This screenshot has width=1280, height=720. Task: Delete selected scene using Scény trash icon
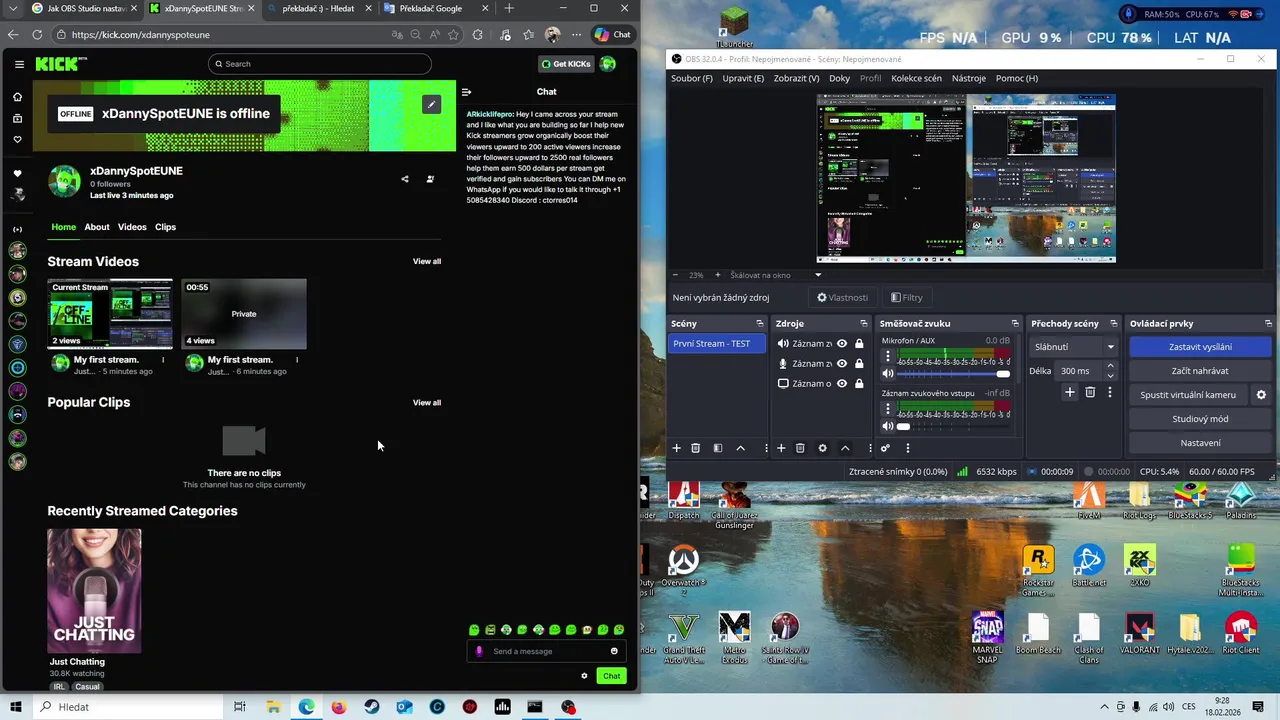tap(696, 448)
